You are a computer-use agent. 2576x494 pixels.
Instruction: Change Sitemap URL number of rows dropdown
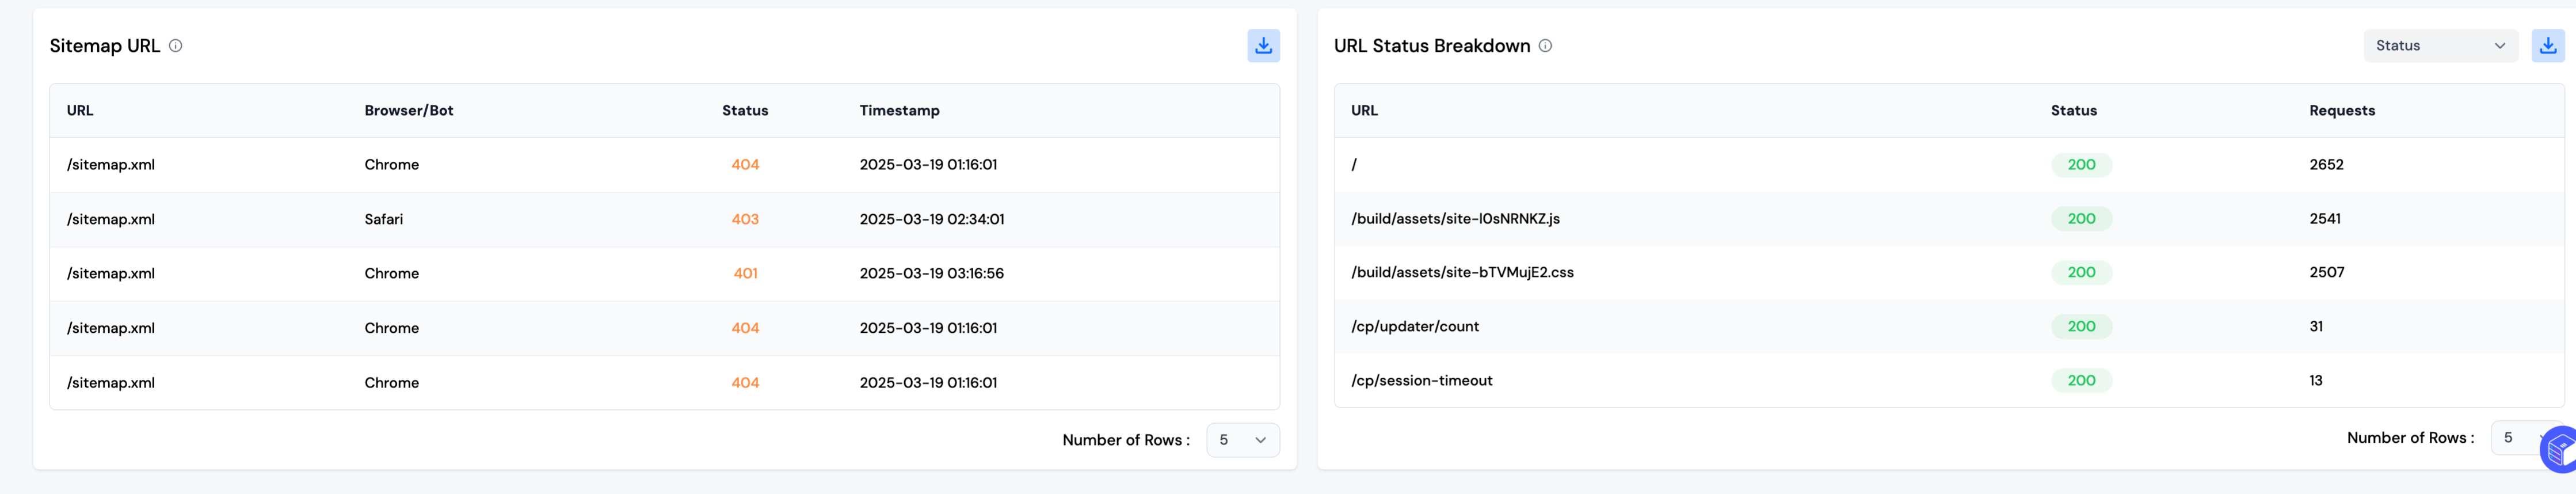click(1242, 440)
